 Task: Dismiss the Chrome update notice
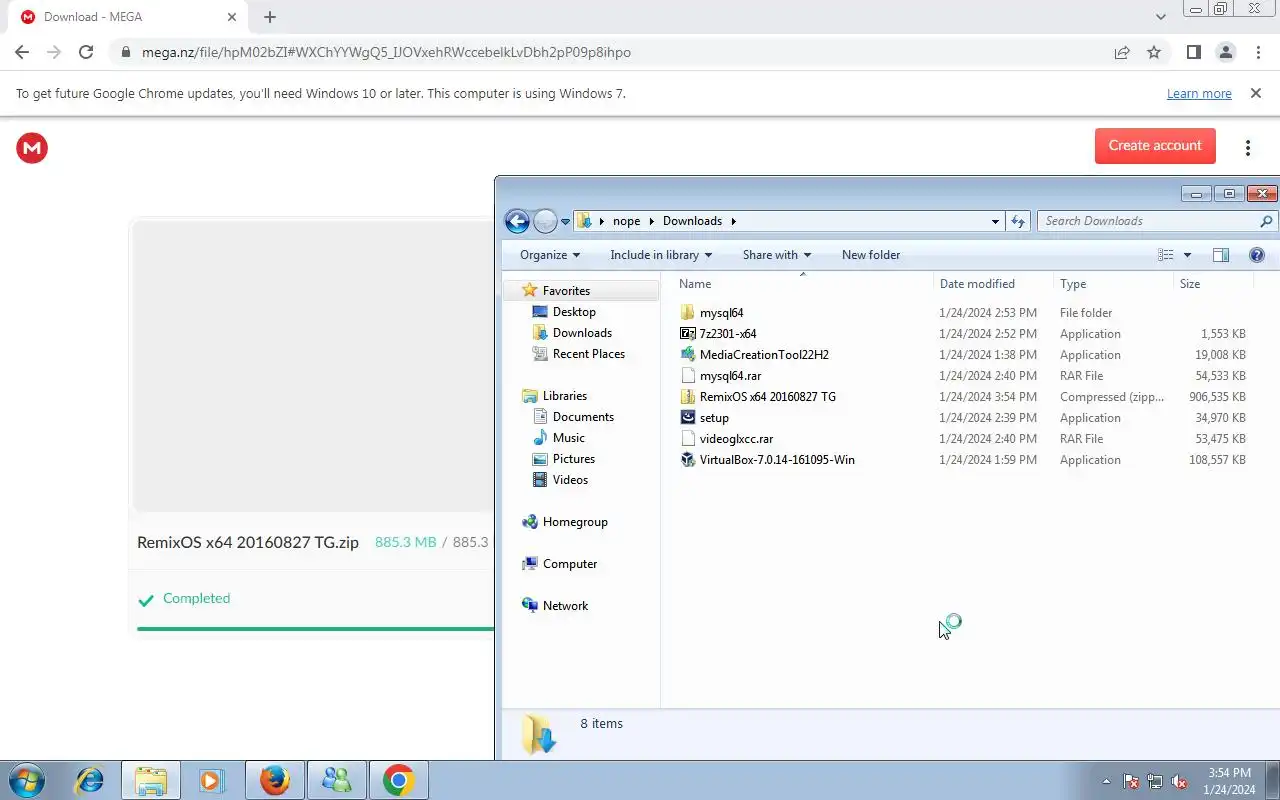(1255, 93)
